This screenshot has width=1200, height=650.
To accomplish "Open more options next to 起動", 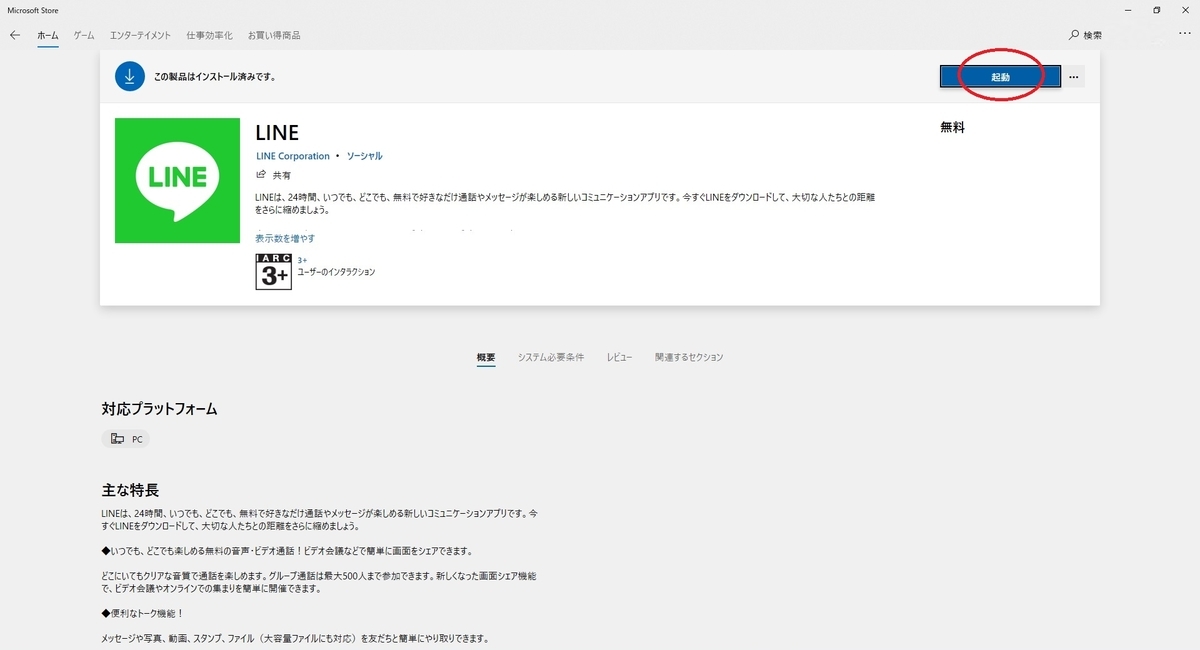I will pos(1073,77).
